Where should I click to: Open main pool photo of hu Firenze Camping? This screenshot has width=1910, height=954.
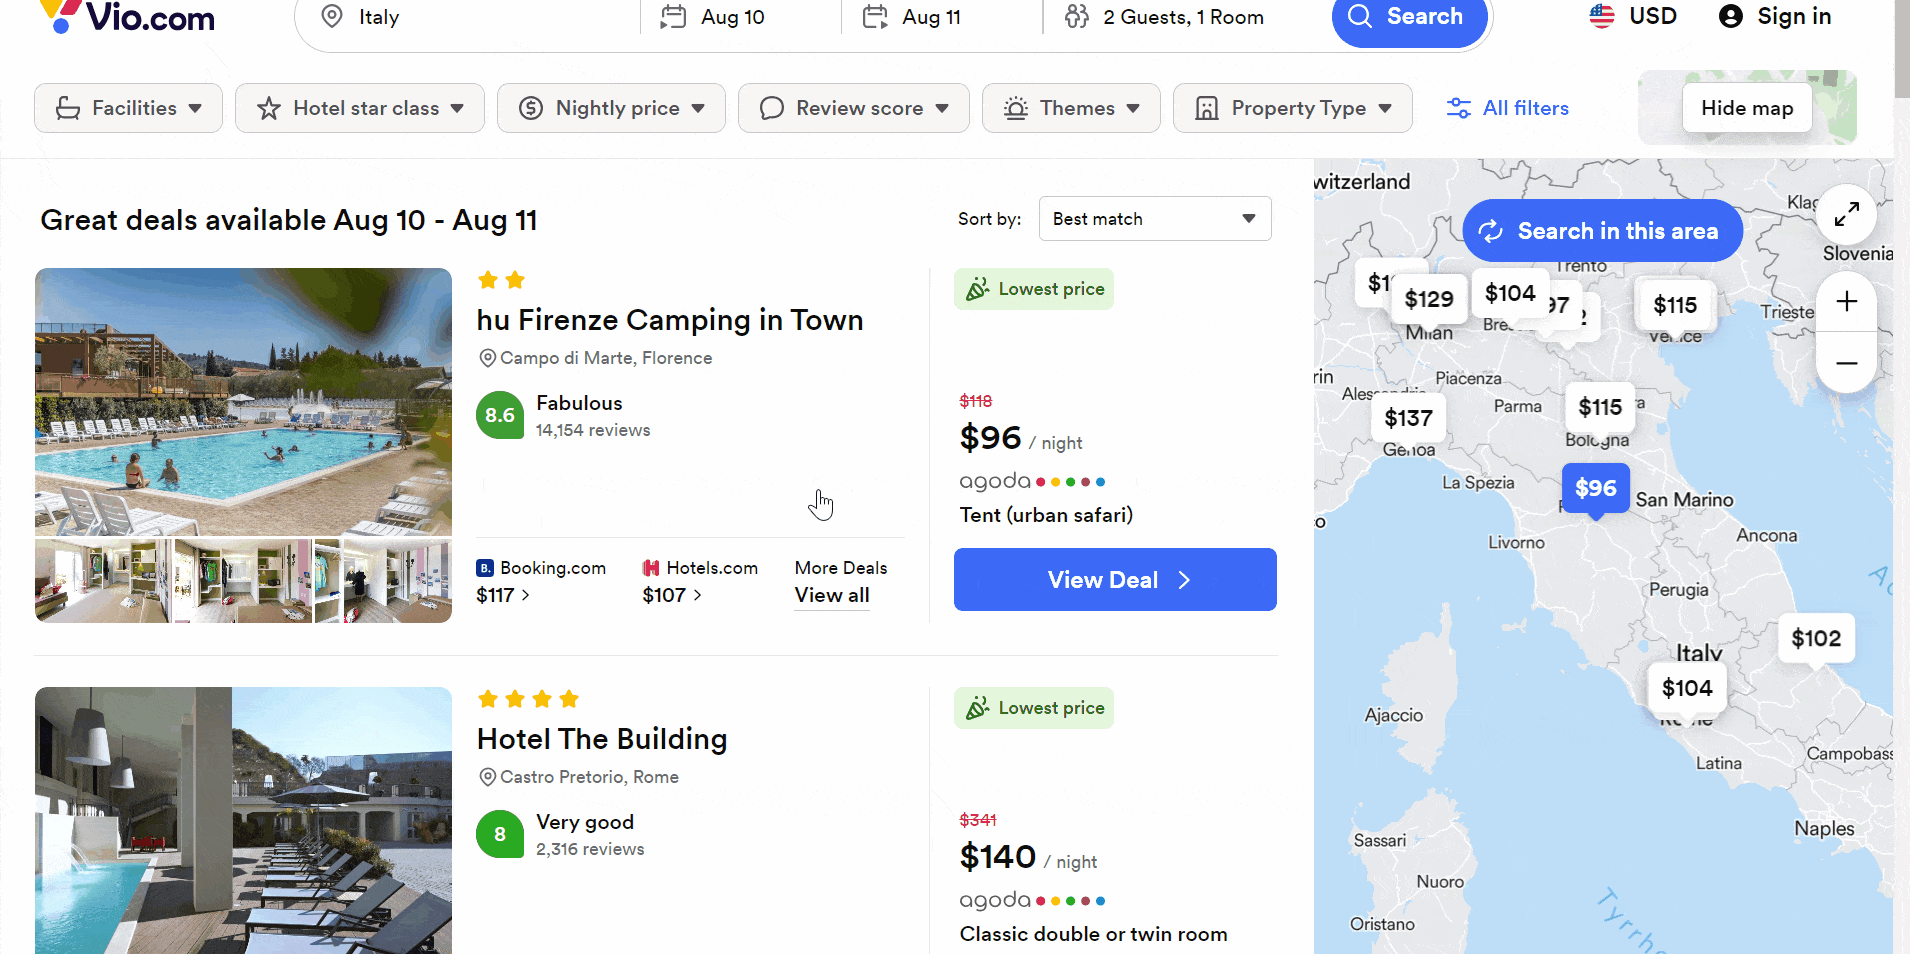[x=243, y=401]
